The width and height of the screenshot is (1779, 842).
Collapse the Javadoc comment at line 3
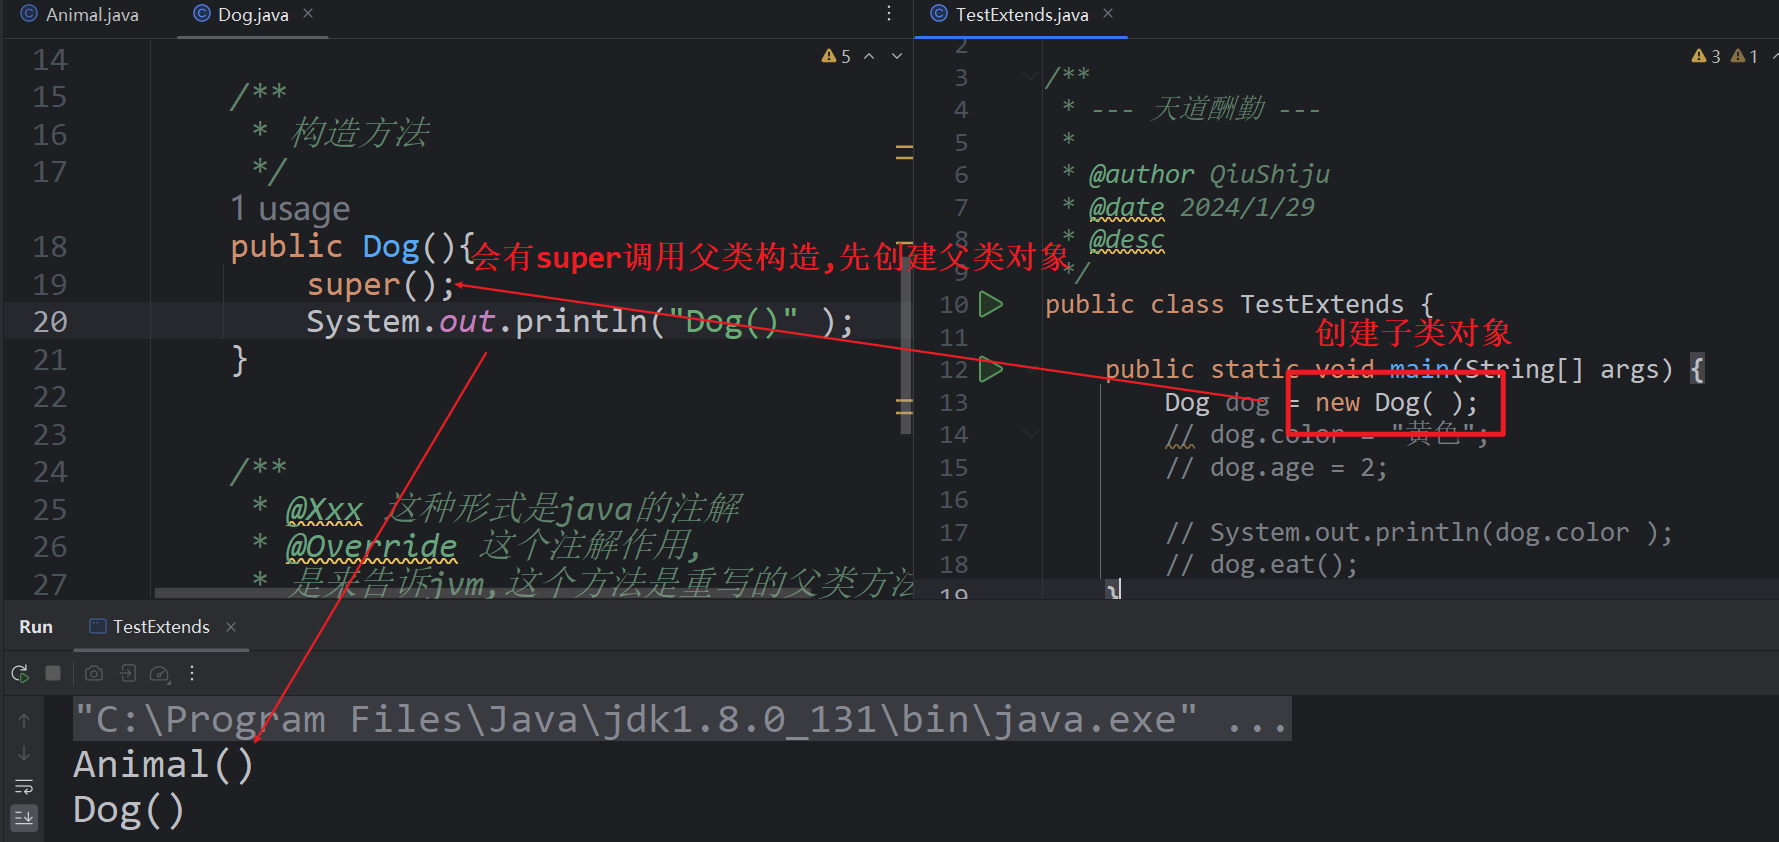click(x=1030, y=76)
